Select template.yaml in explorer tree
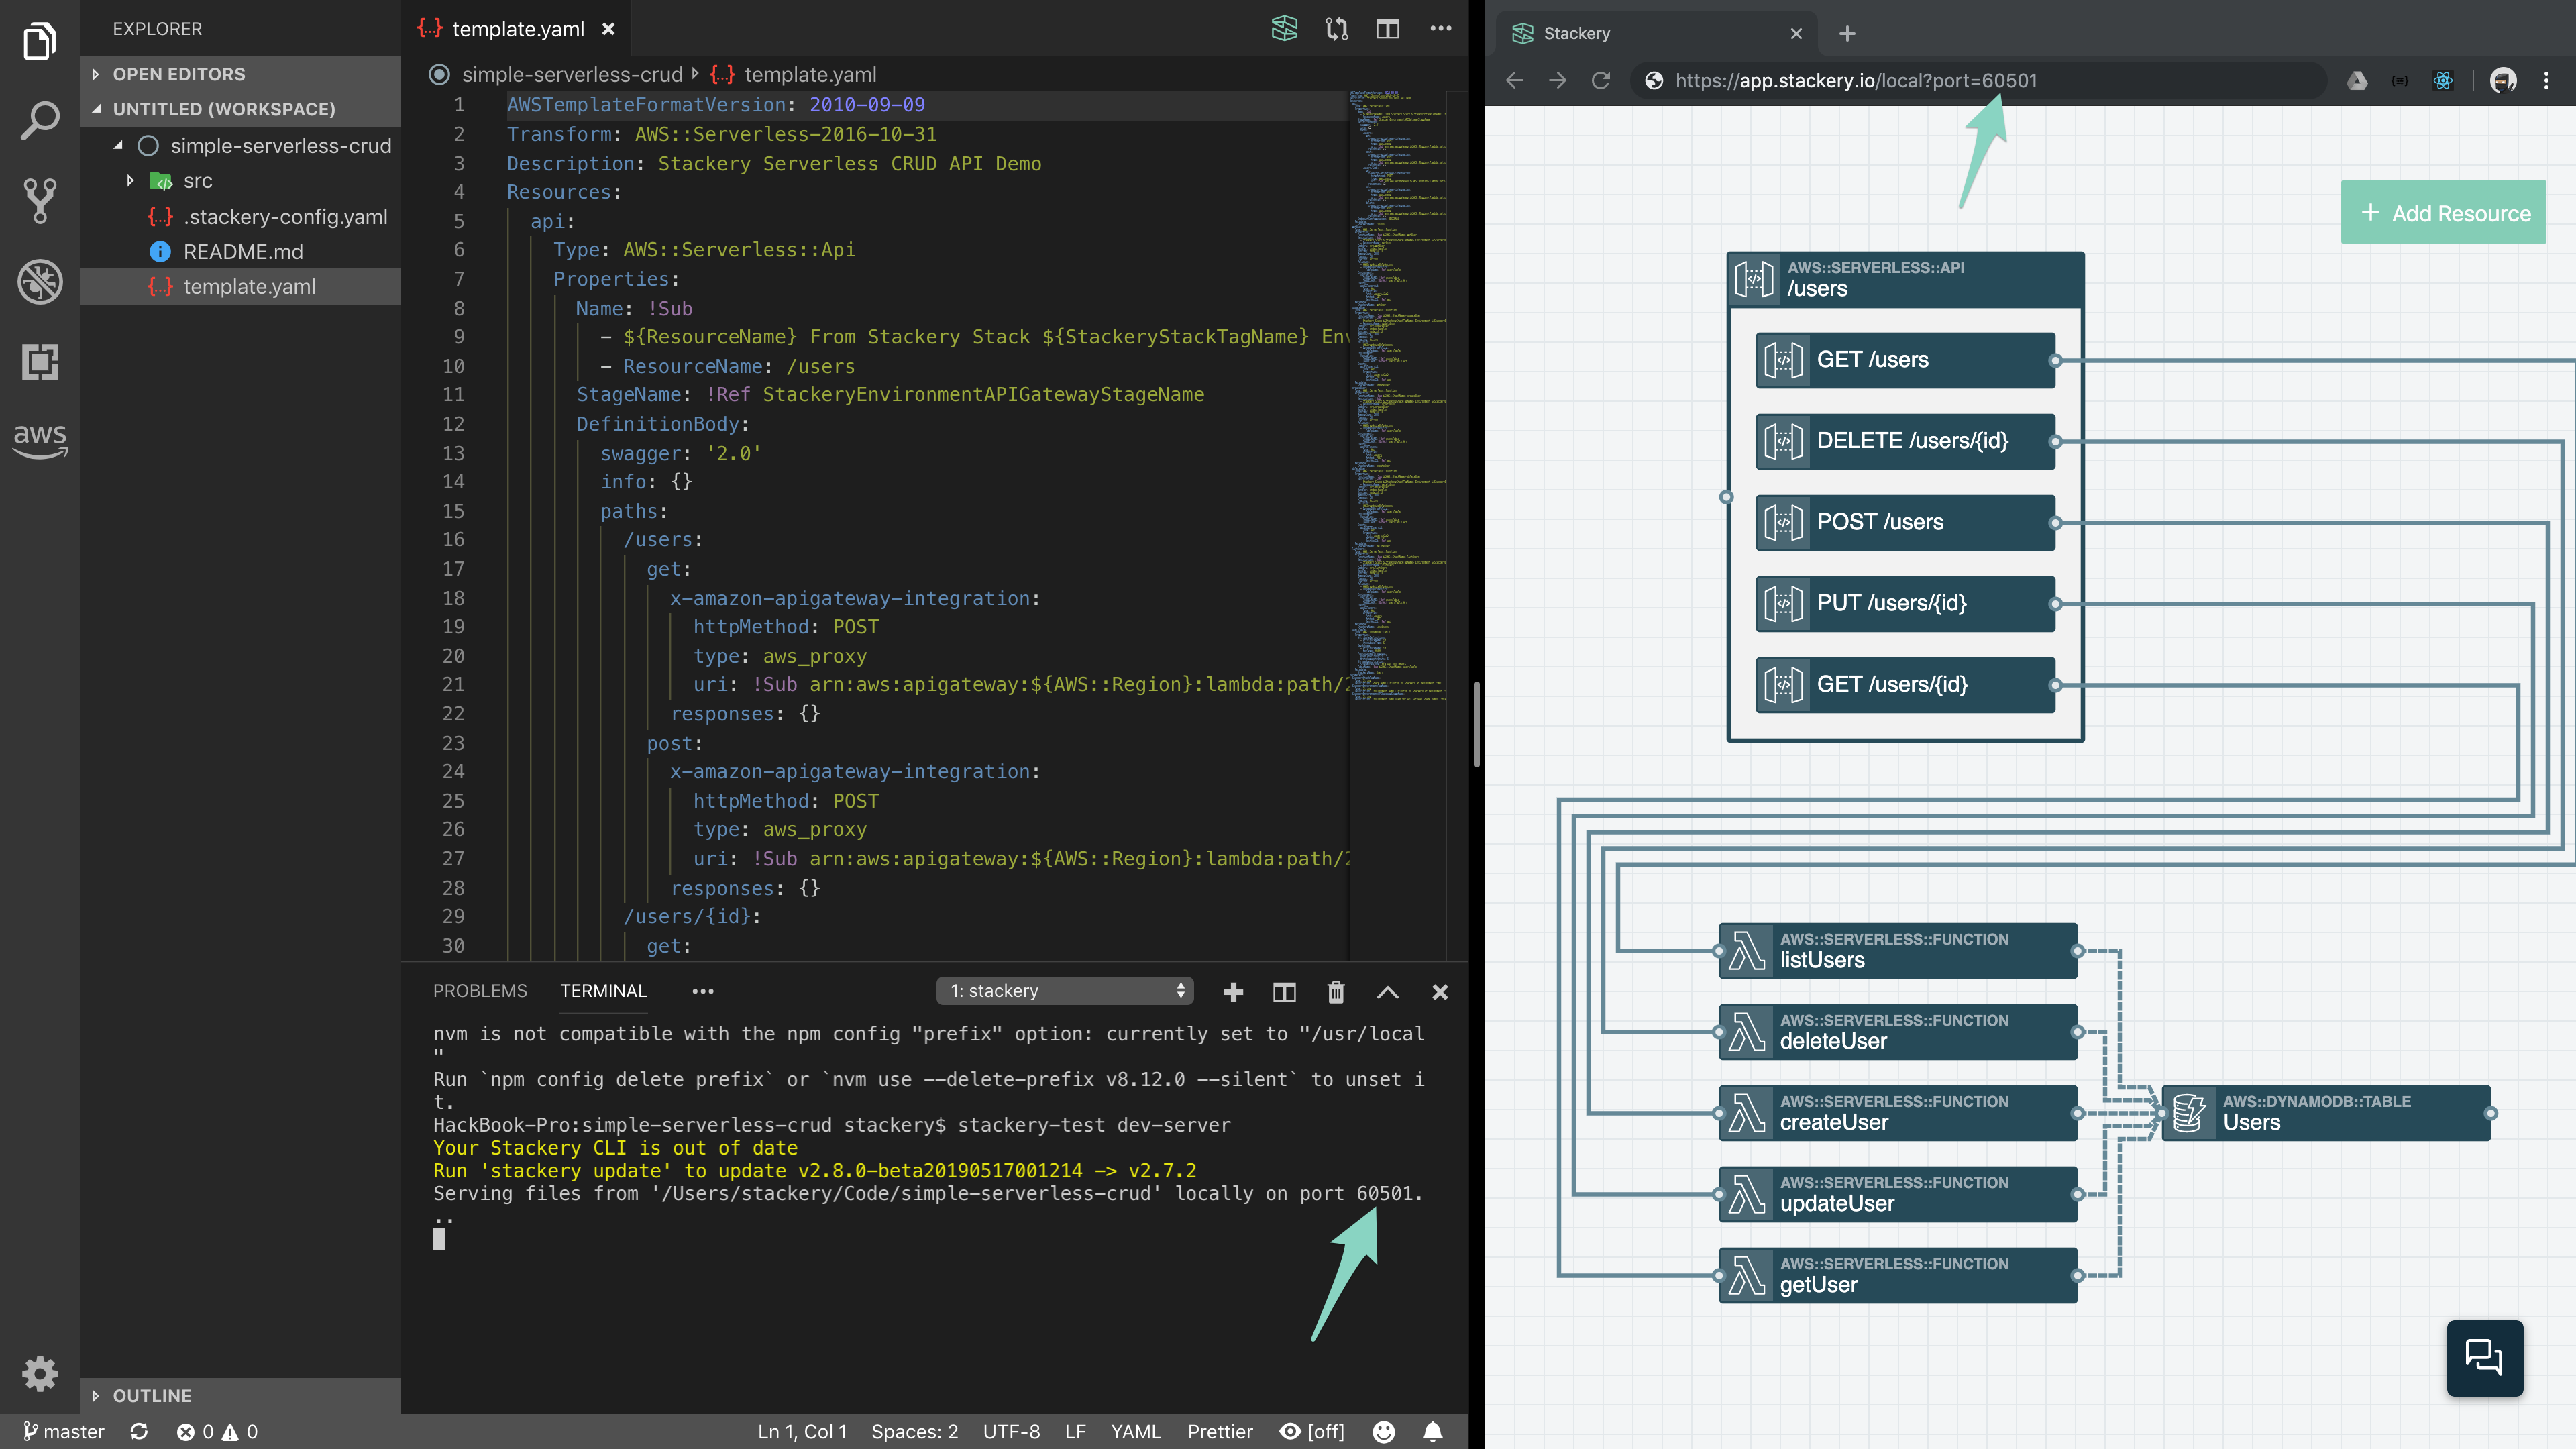 pyautogui.click(x=241, y=286)
